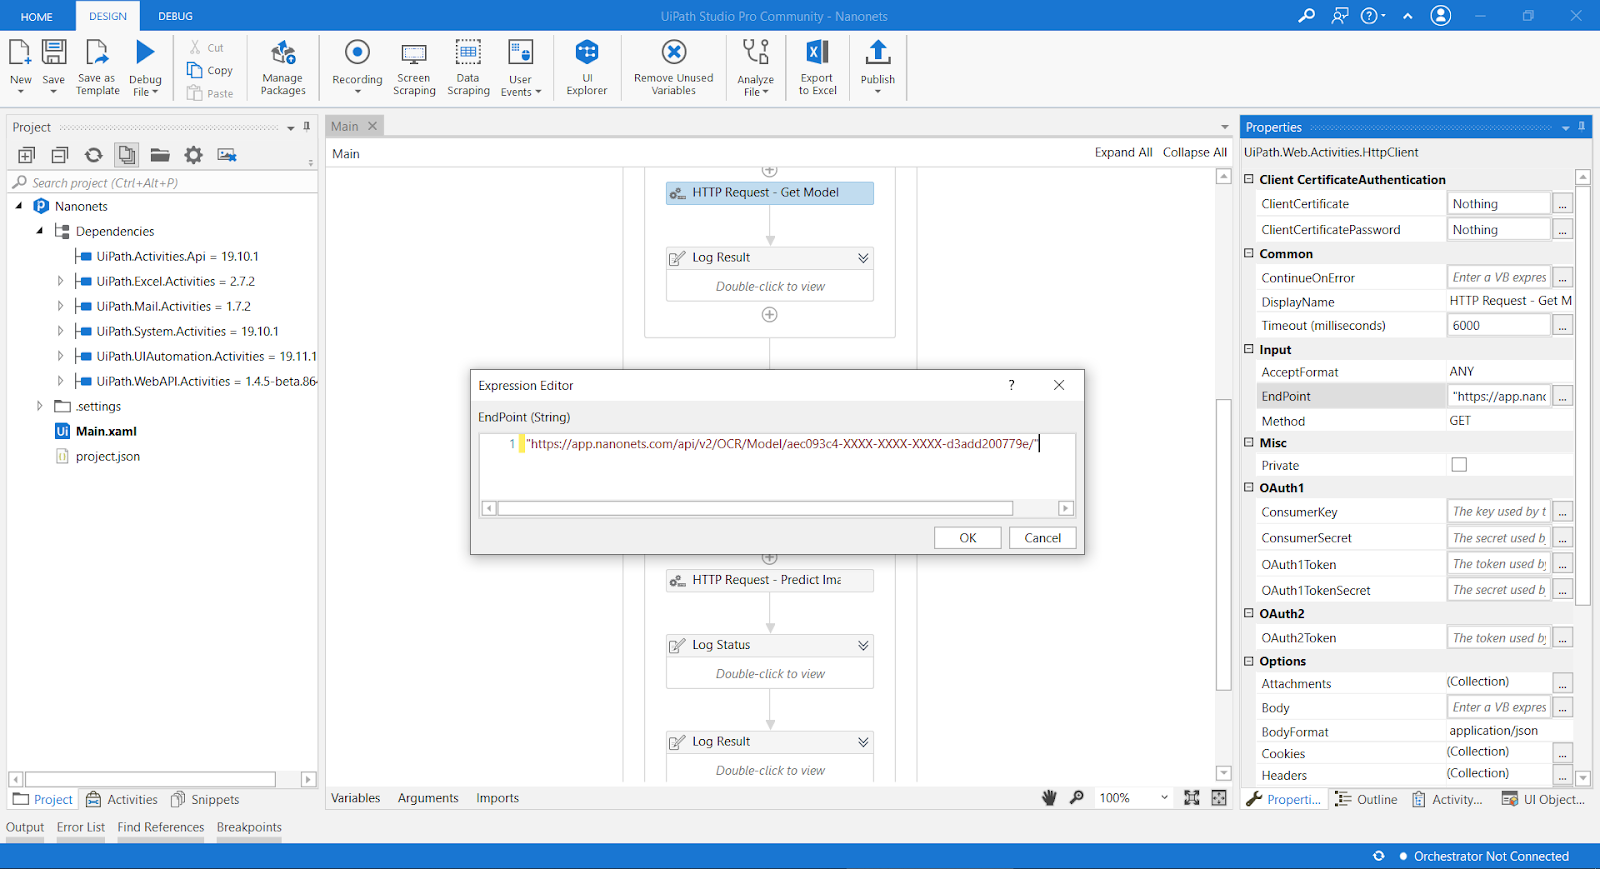This screenshot has width=1600, height=869.
Task: Open the Imports panel
Action: (x=497, y=798)
